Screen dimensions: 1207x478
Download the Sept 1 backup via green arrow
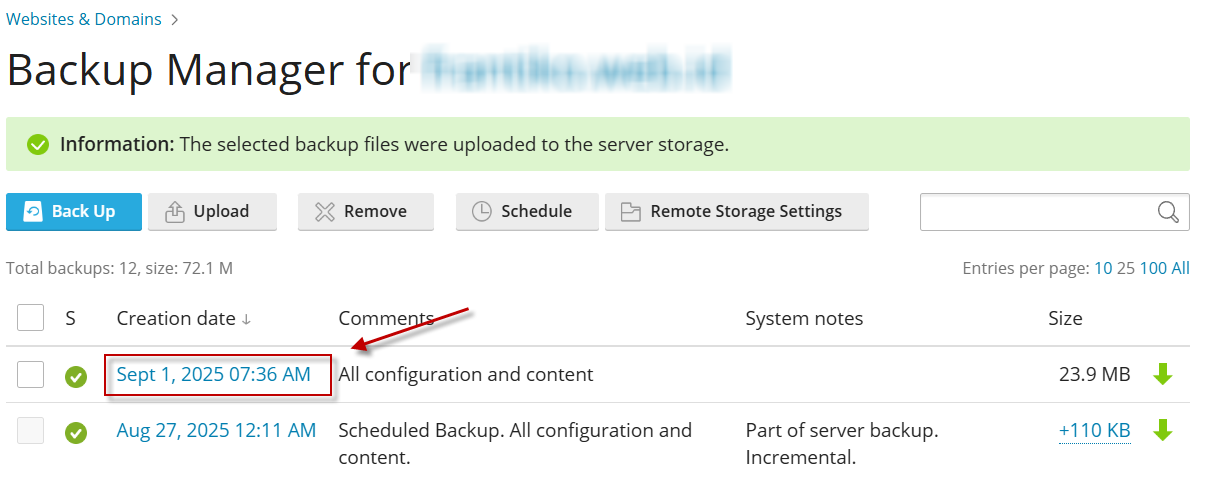click(1162, 374)
